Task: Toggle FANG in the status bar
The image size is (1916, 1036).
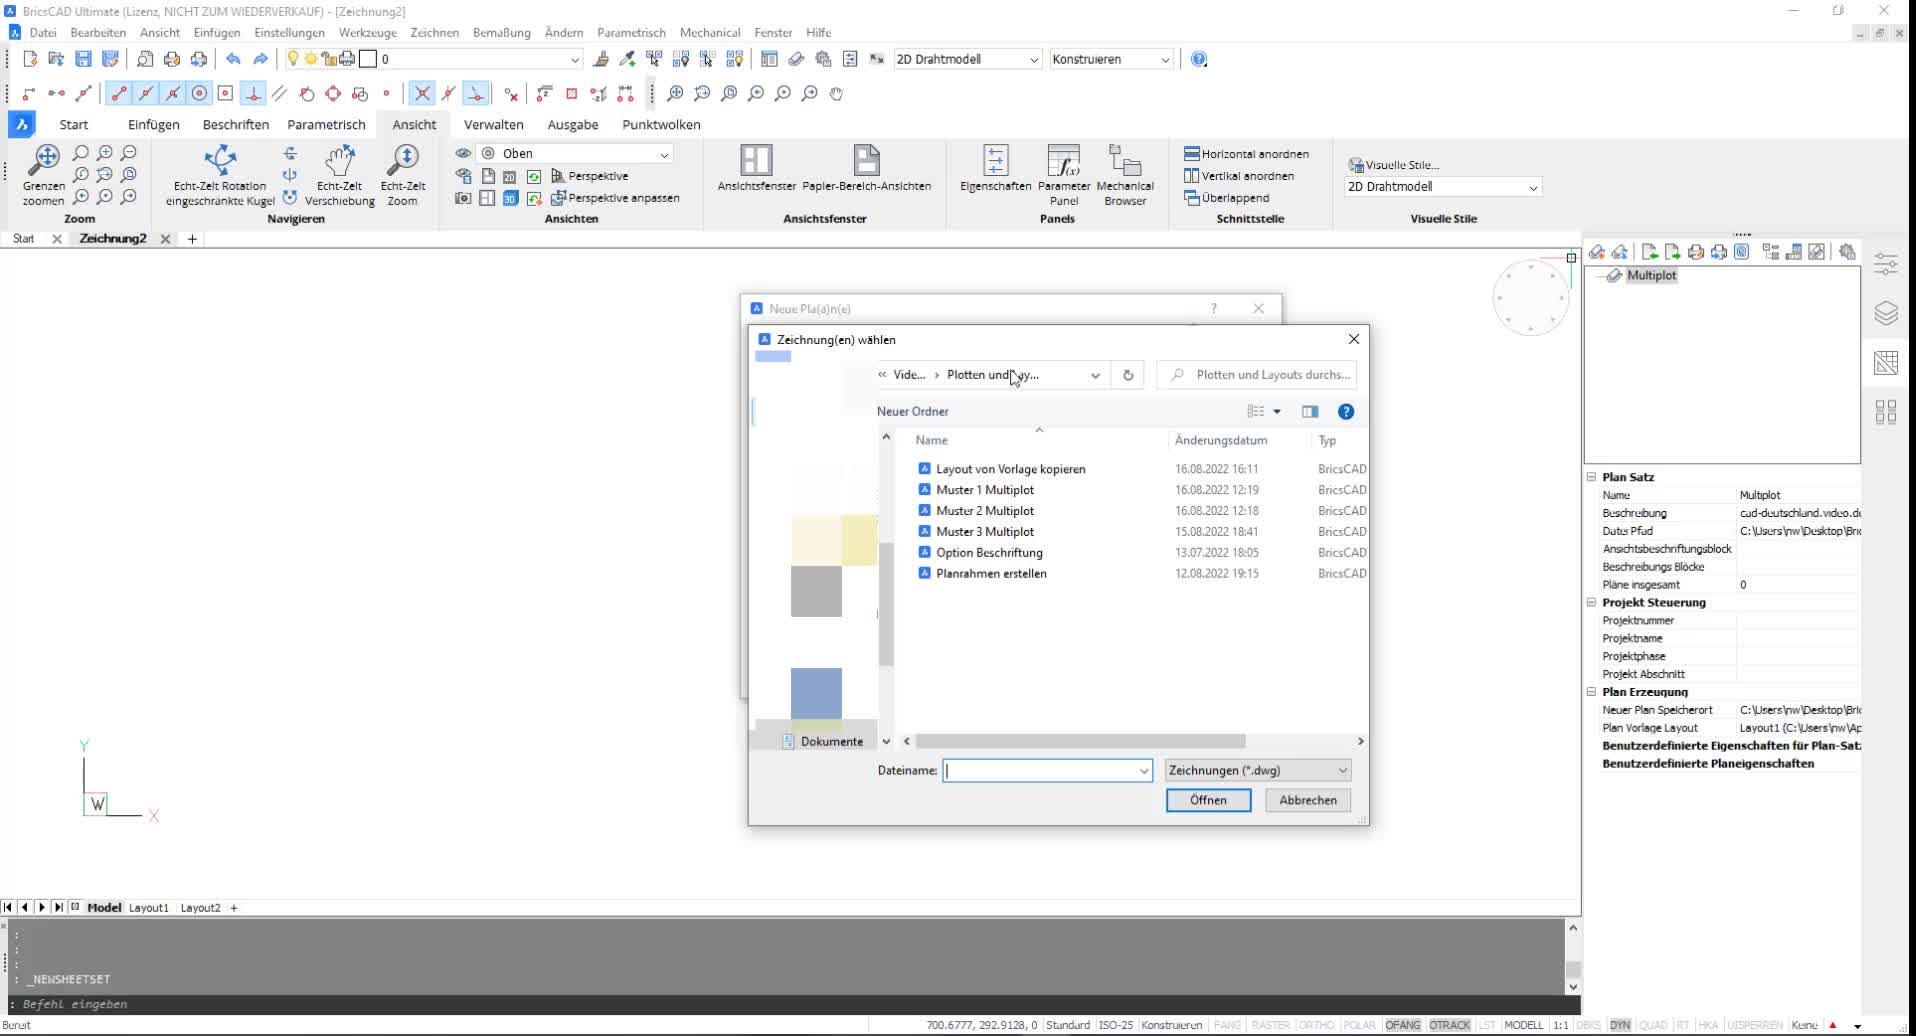Action: pyautogui.click(x=1227, y=1025)
